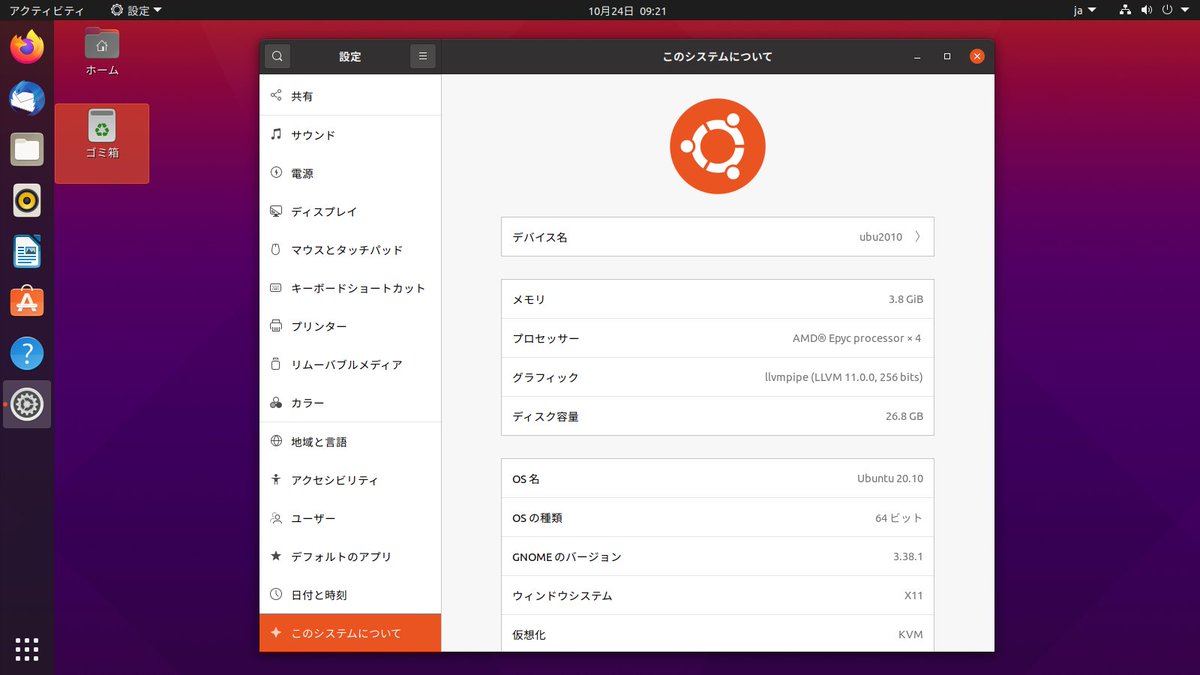This screenshot has height=675, width=1200.
Task: Click the 26.8 GB disk capacity value
Action: (905, 416)
